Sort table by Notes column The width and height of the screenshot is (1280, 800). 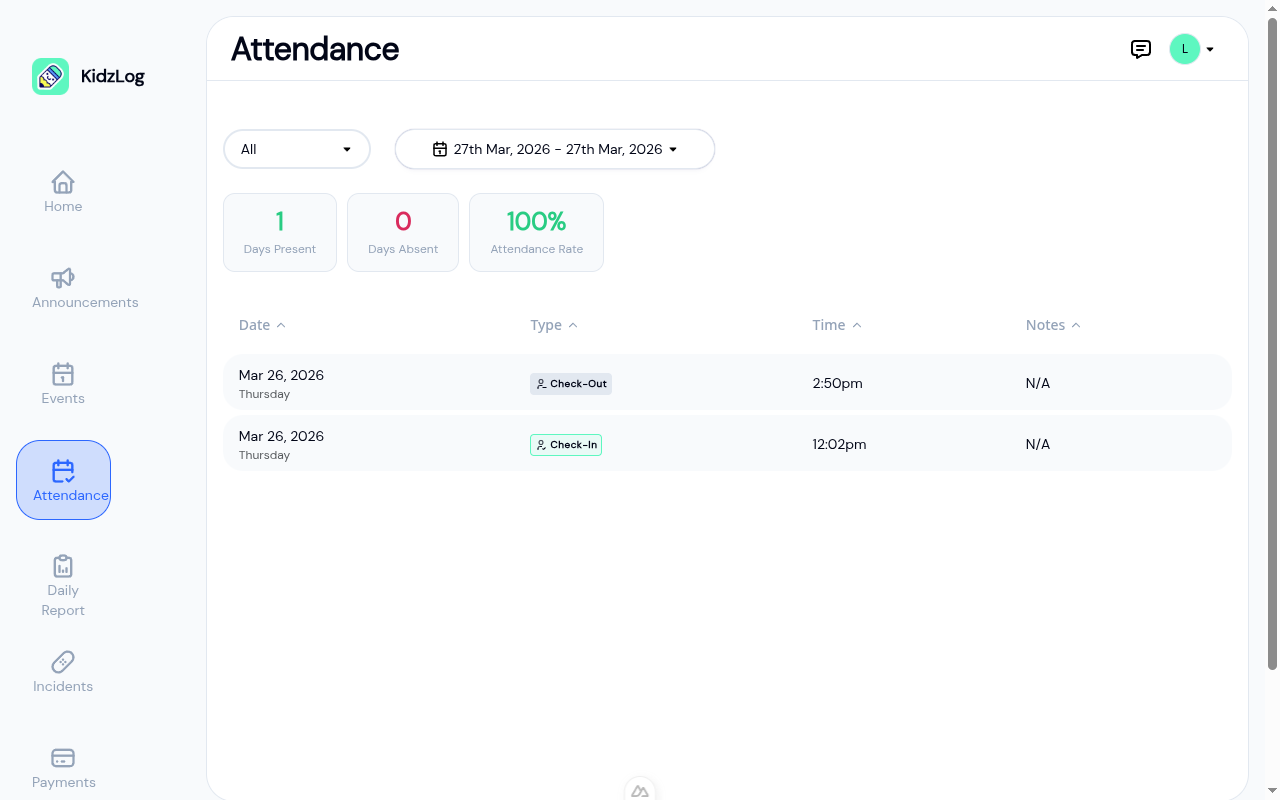tap(1053, 325)
